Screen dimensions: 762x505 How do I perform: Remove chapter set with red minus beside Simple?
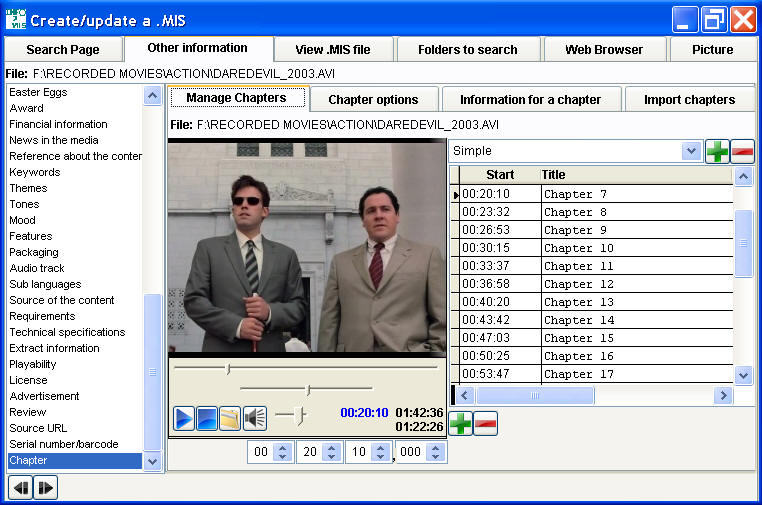(x=742, y=151)
